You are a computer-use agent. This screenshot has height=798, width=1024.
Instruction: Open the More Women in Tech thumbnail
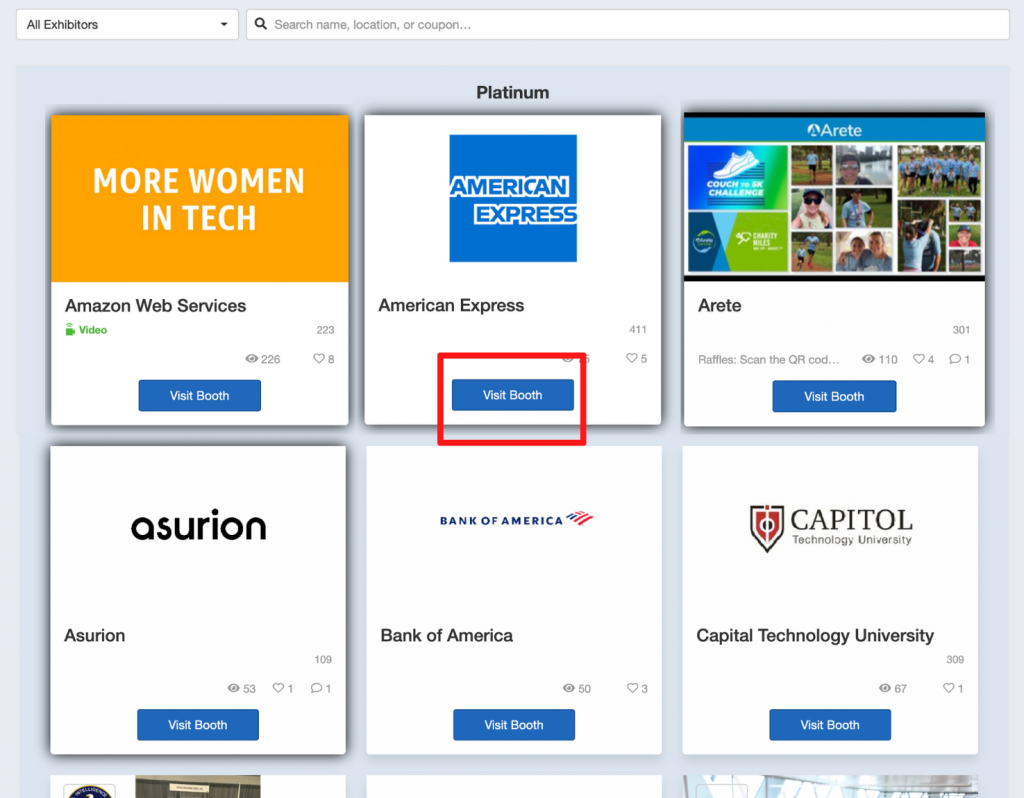pos(199,198)
